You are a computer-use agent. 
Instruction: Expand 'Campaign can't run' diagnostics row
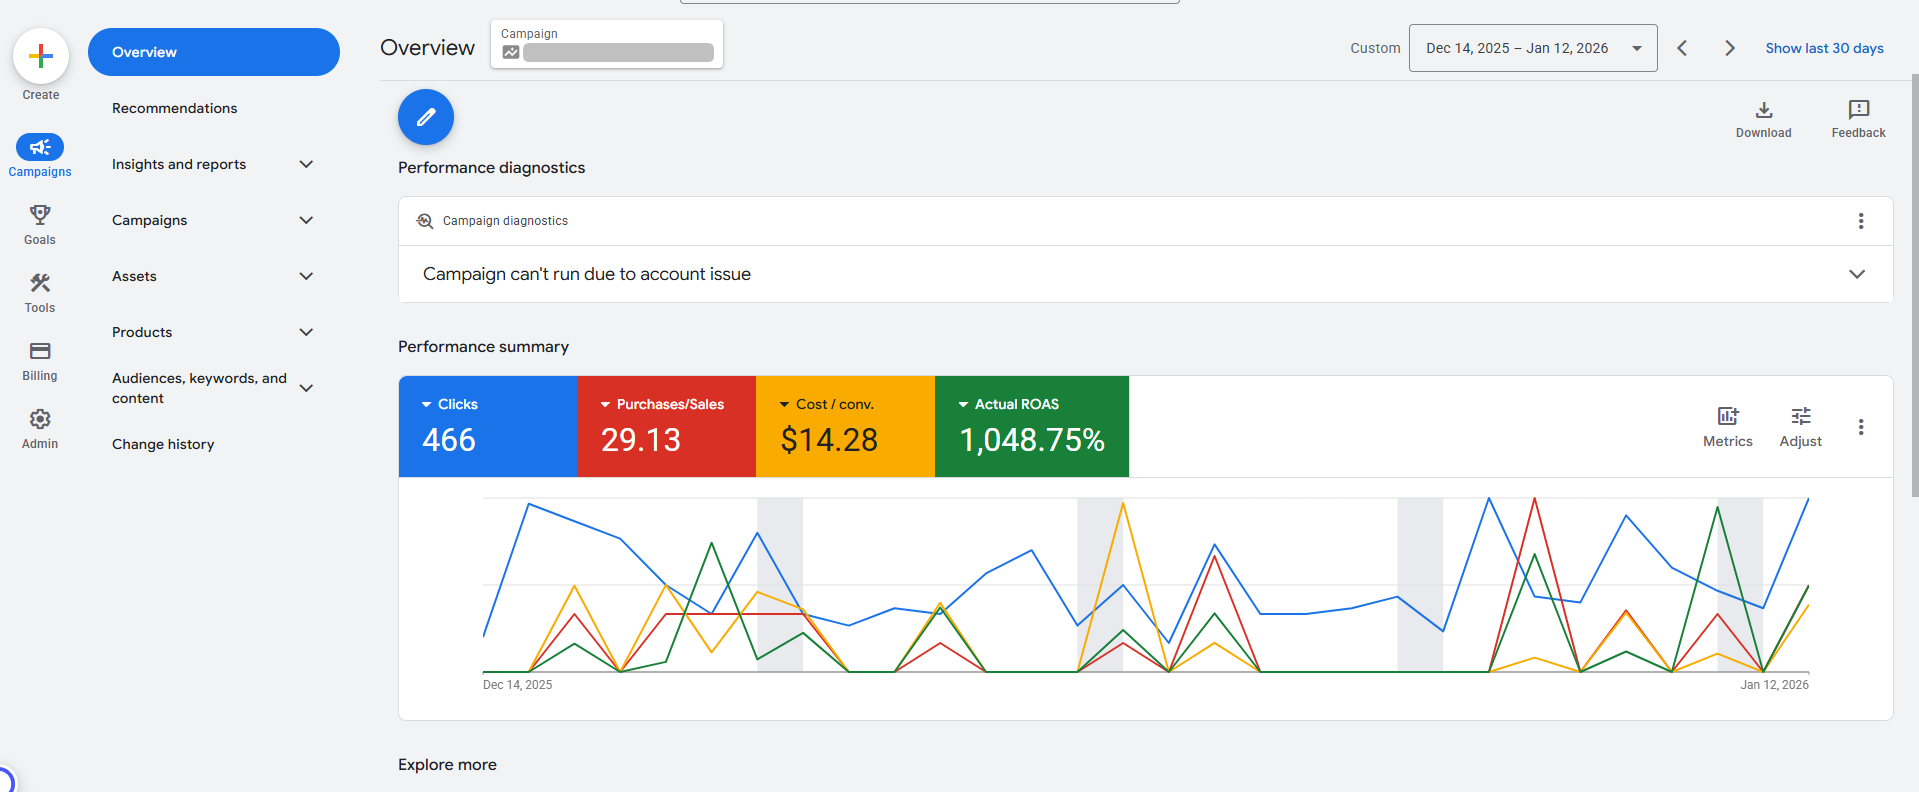pos(1145,274)
